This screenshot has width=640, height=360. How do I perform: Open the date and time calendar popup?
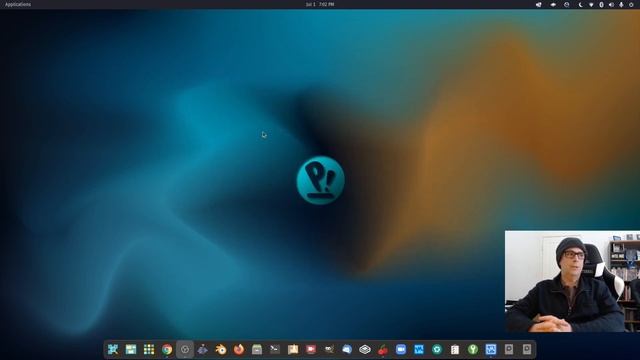click(320, 4)
